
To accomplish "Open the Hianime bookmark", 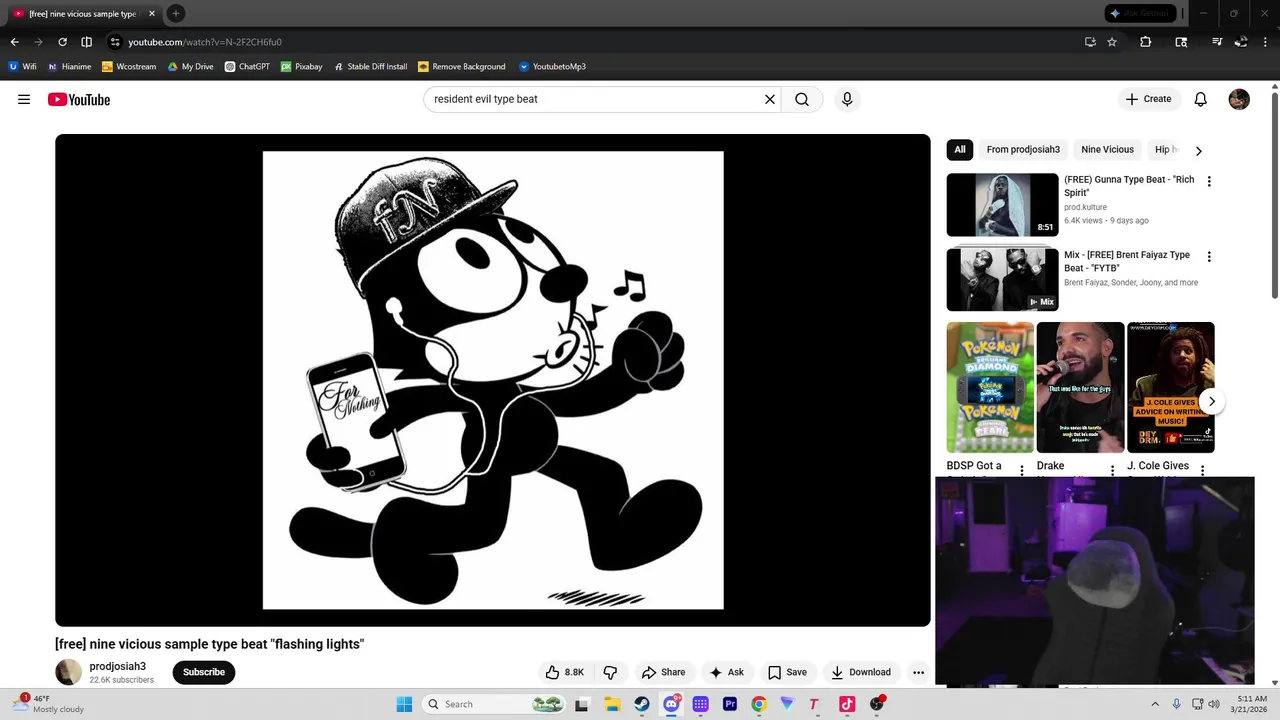I will coord(69,66).
